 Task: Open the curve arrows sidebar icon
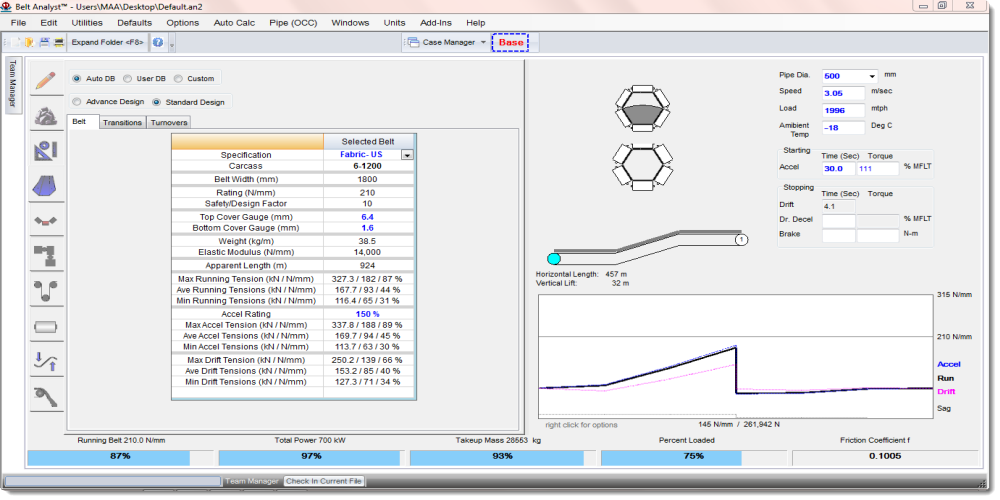pyautogui.click(x=46, y=362)
